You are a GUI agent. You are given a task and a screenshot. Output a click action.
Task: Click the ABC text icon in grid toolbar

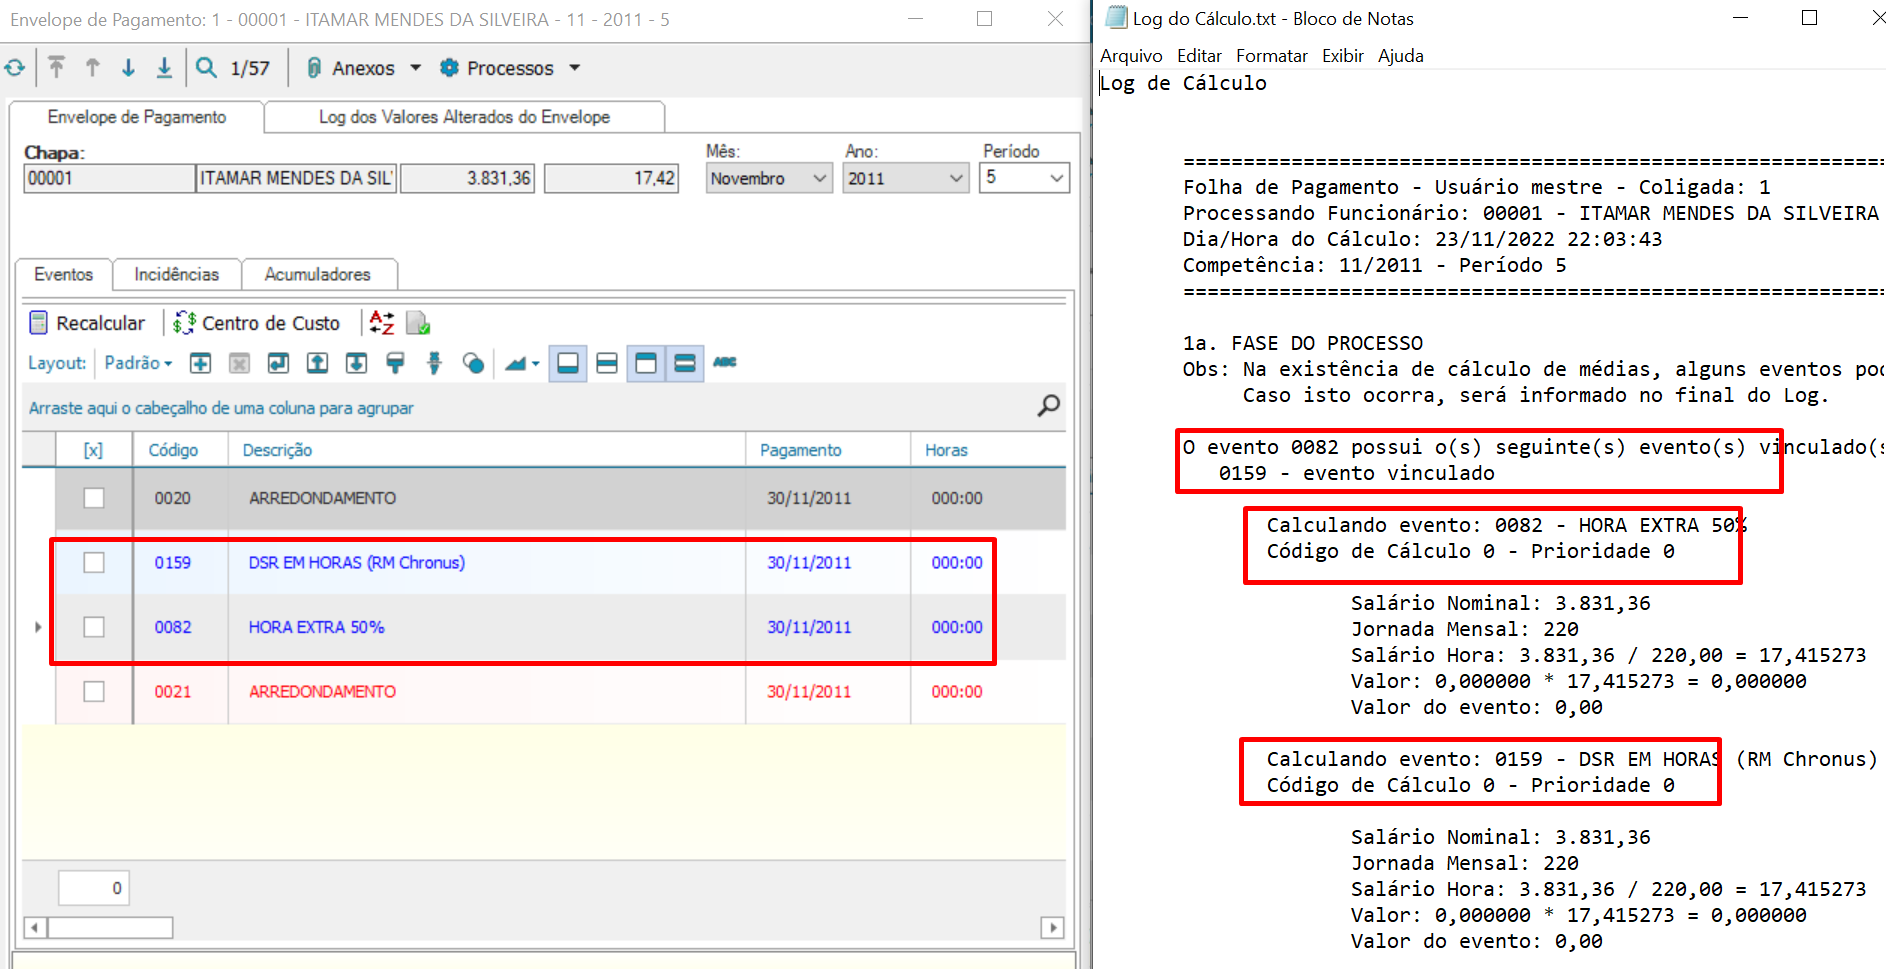(725, 362)
